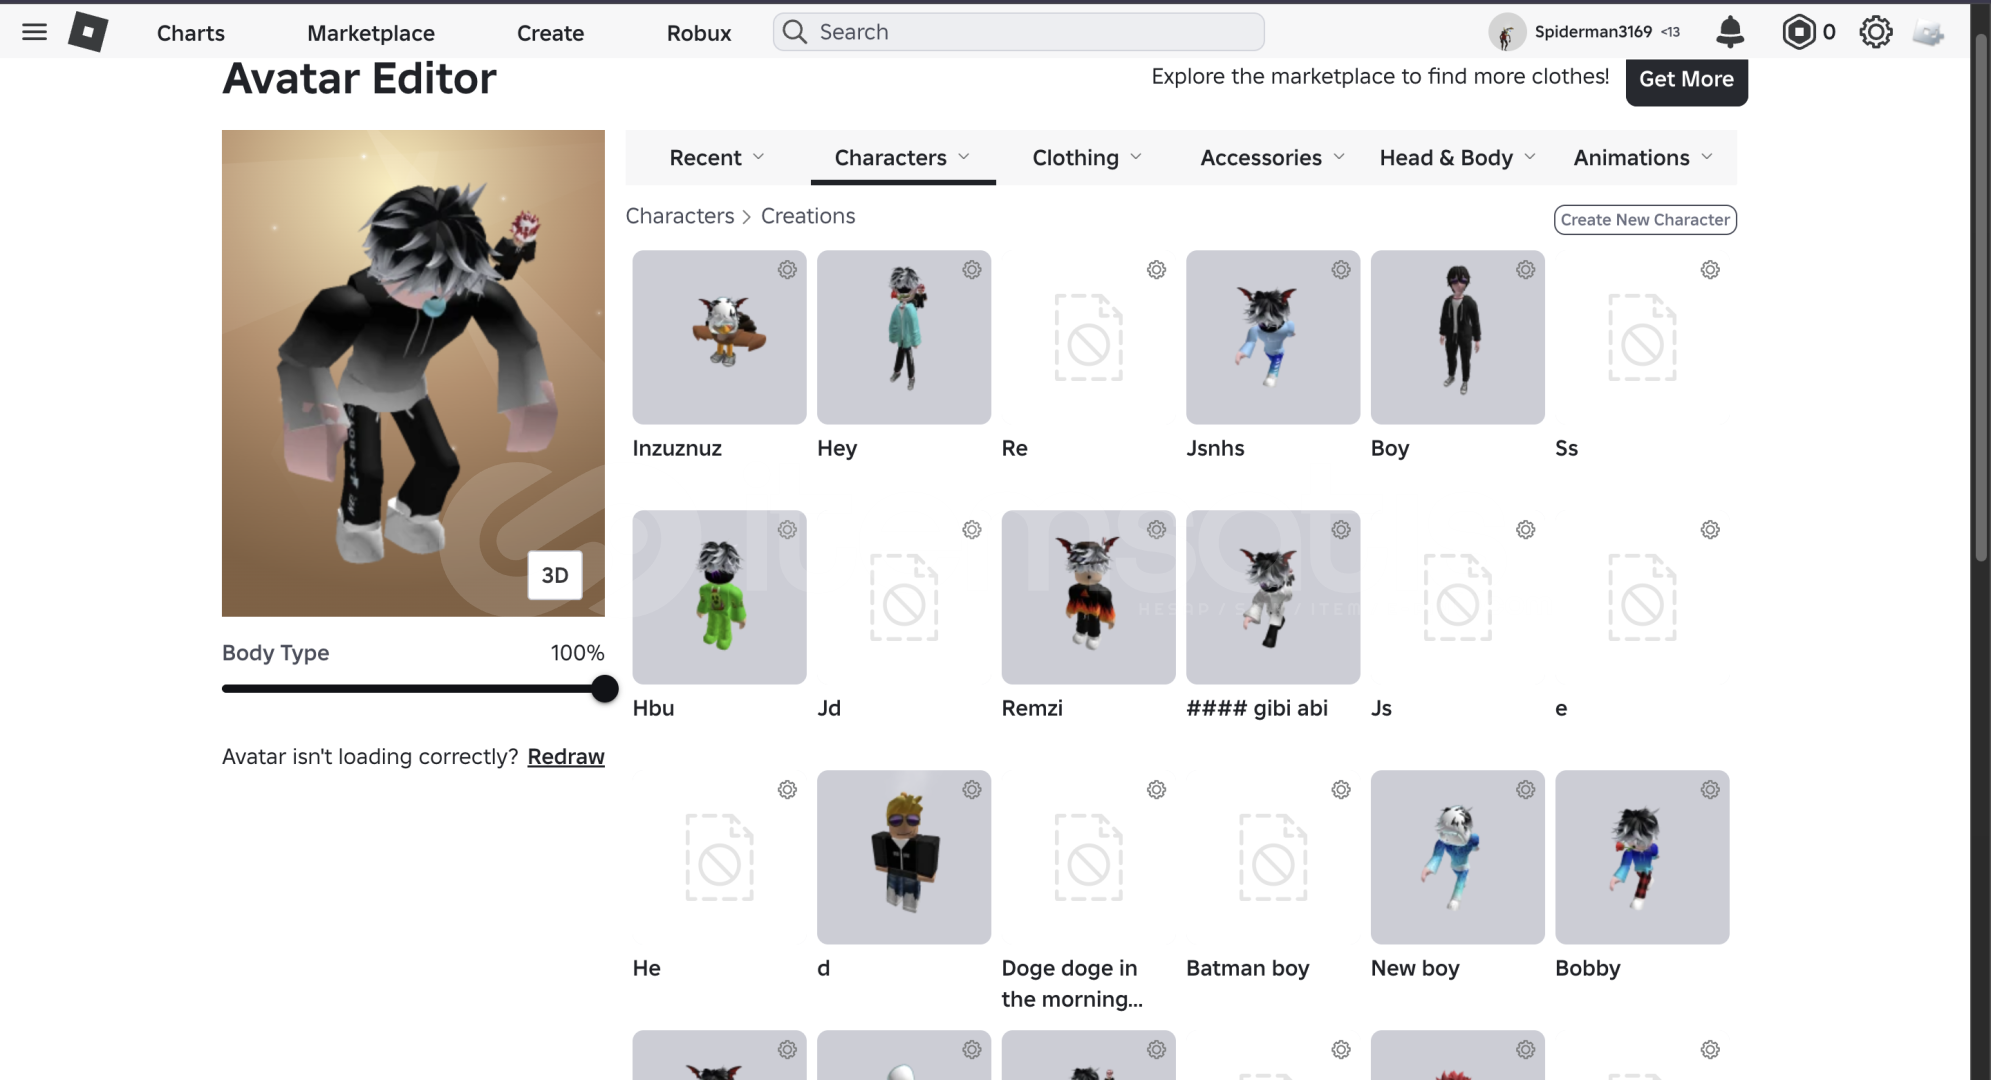1991x1080 pixels.
Task: Open settings gear for Re character
Action: [1157, 270]
